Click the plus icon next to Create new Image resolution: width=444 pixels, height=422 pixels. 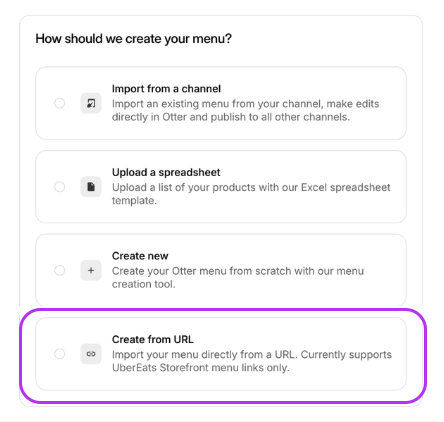click(x=91, y=270)
